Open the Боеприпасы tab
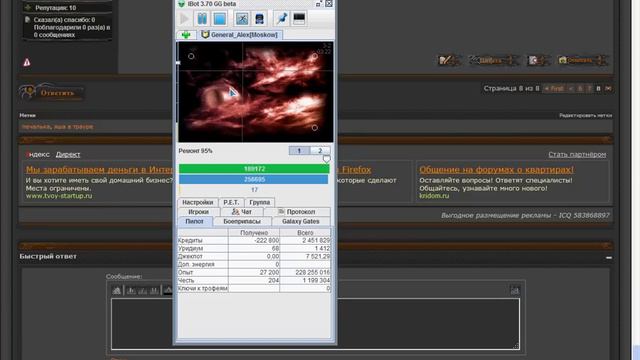This screenshot has height=360, width=640. point(242,221)
